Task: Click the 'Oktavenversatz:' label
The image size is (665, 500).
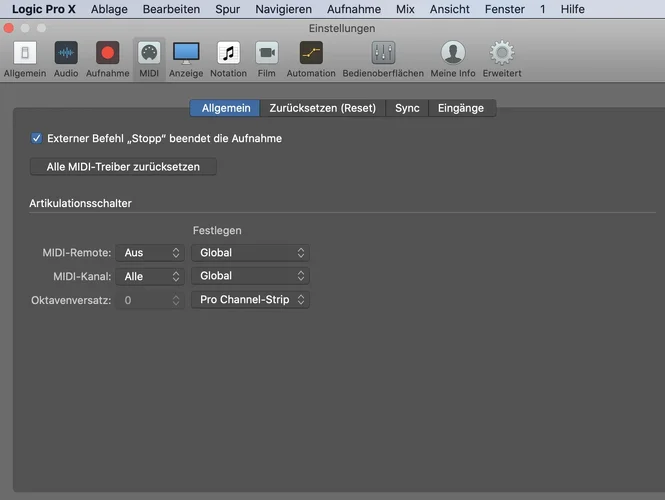Action: 71,300
